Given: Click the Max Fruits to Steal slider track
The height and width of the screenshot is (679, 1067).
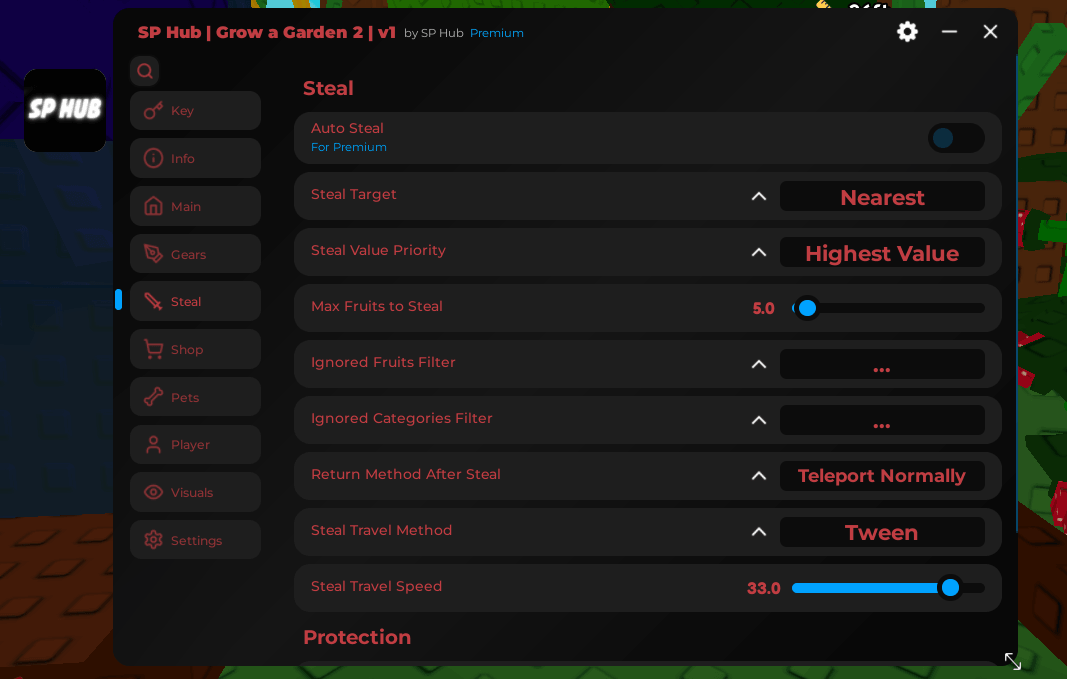Looking at the screenshot, I should click(888, 308).
